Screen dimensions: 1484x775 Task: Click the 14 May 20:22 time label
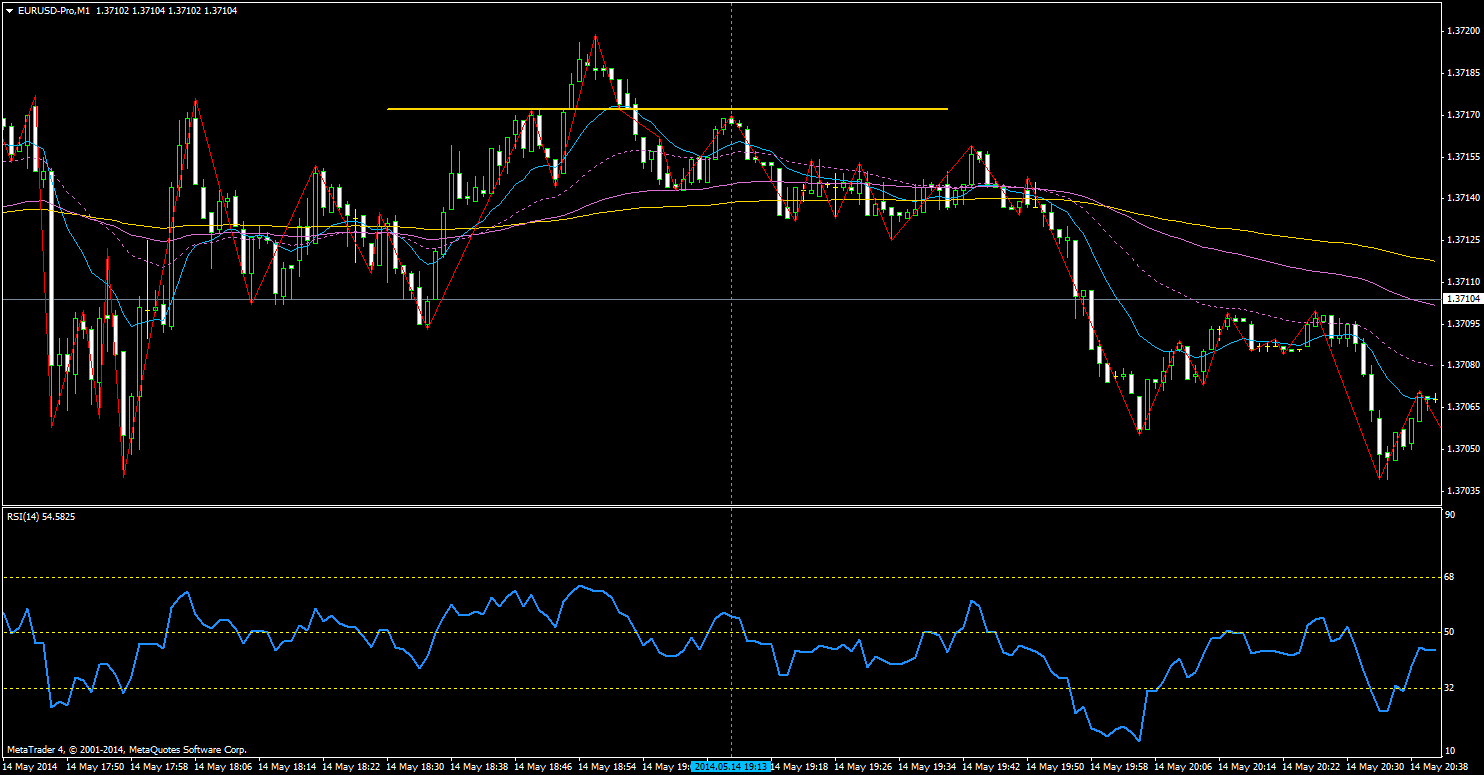click(x=1312, y=767)
